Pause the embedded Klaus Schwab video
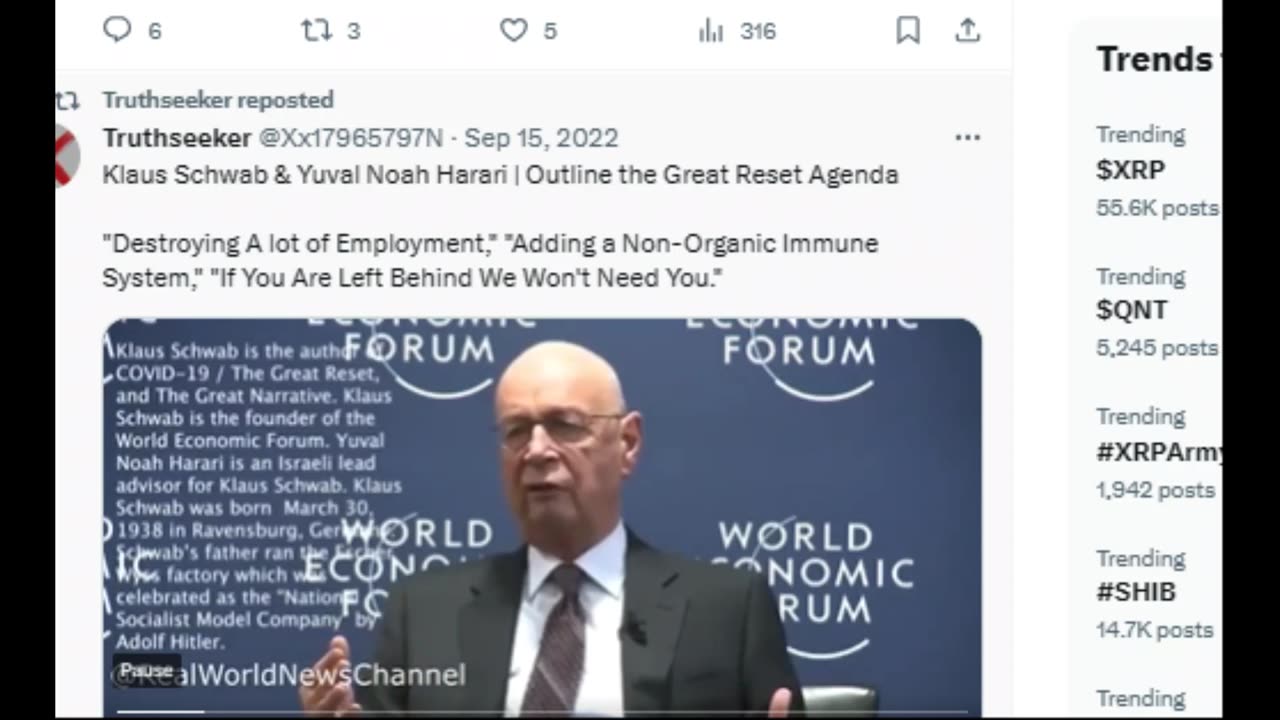The image size is (1280, 720). [147, 670]
